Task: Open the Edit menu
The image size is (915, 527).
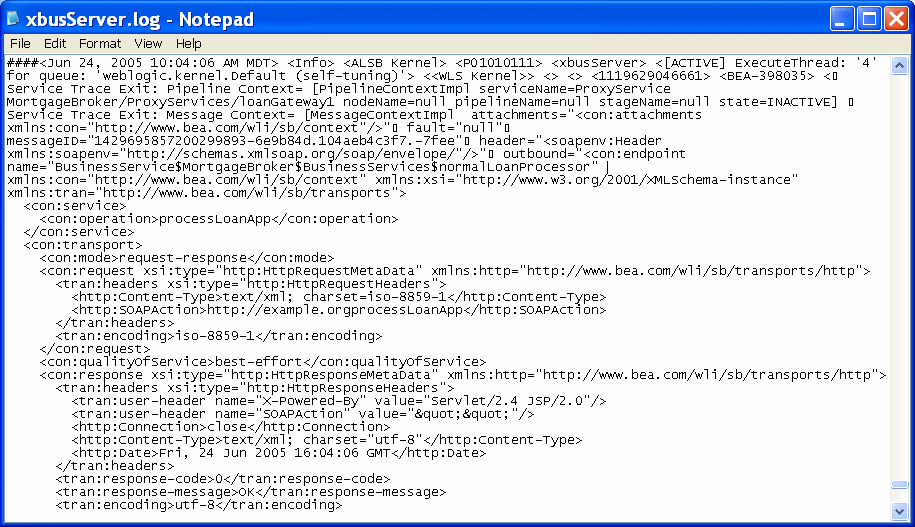Action: (x=55, y=44)
